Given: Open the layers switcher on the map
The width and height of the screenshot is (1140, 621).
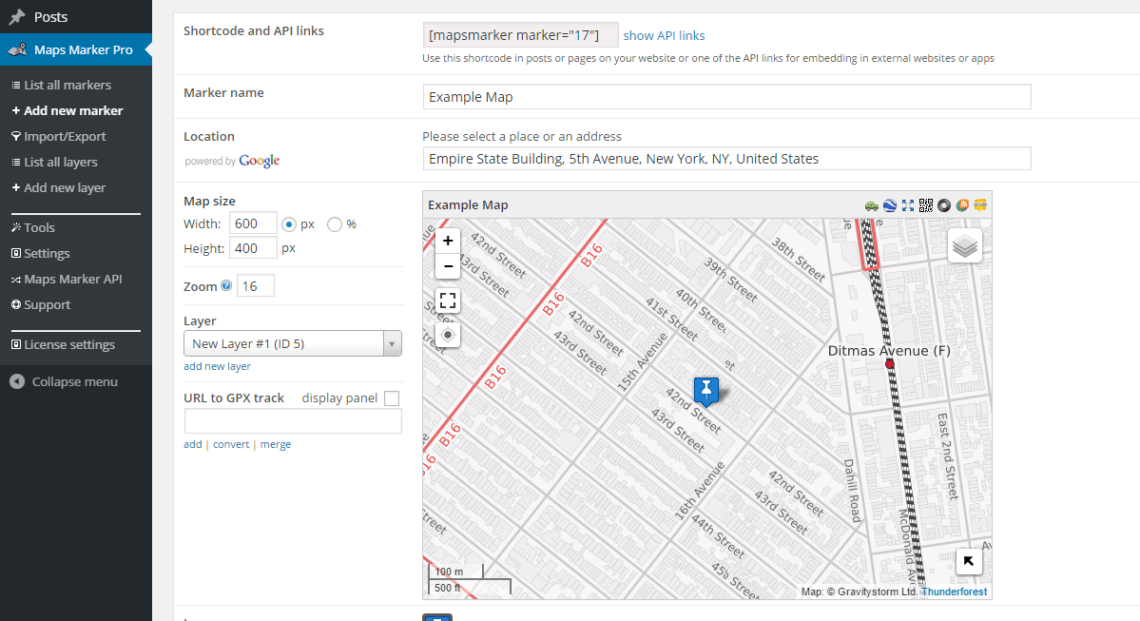Looking at the screenshot, I should coord(963,244).
